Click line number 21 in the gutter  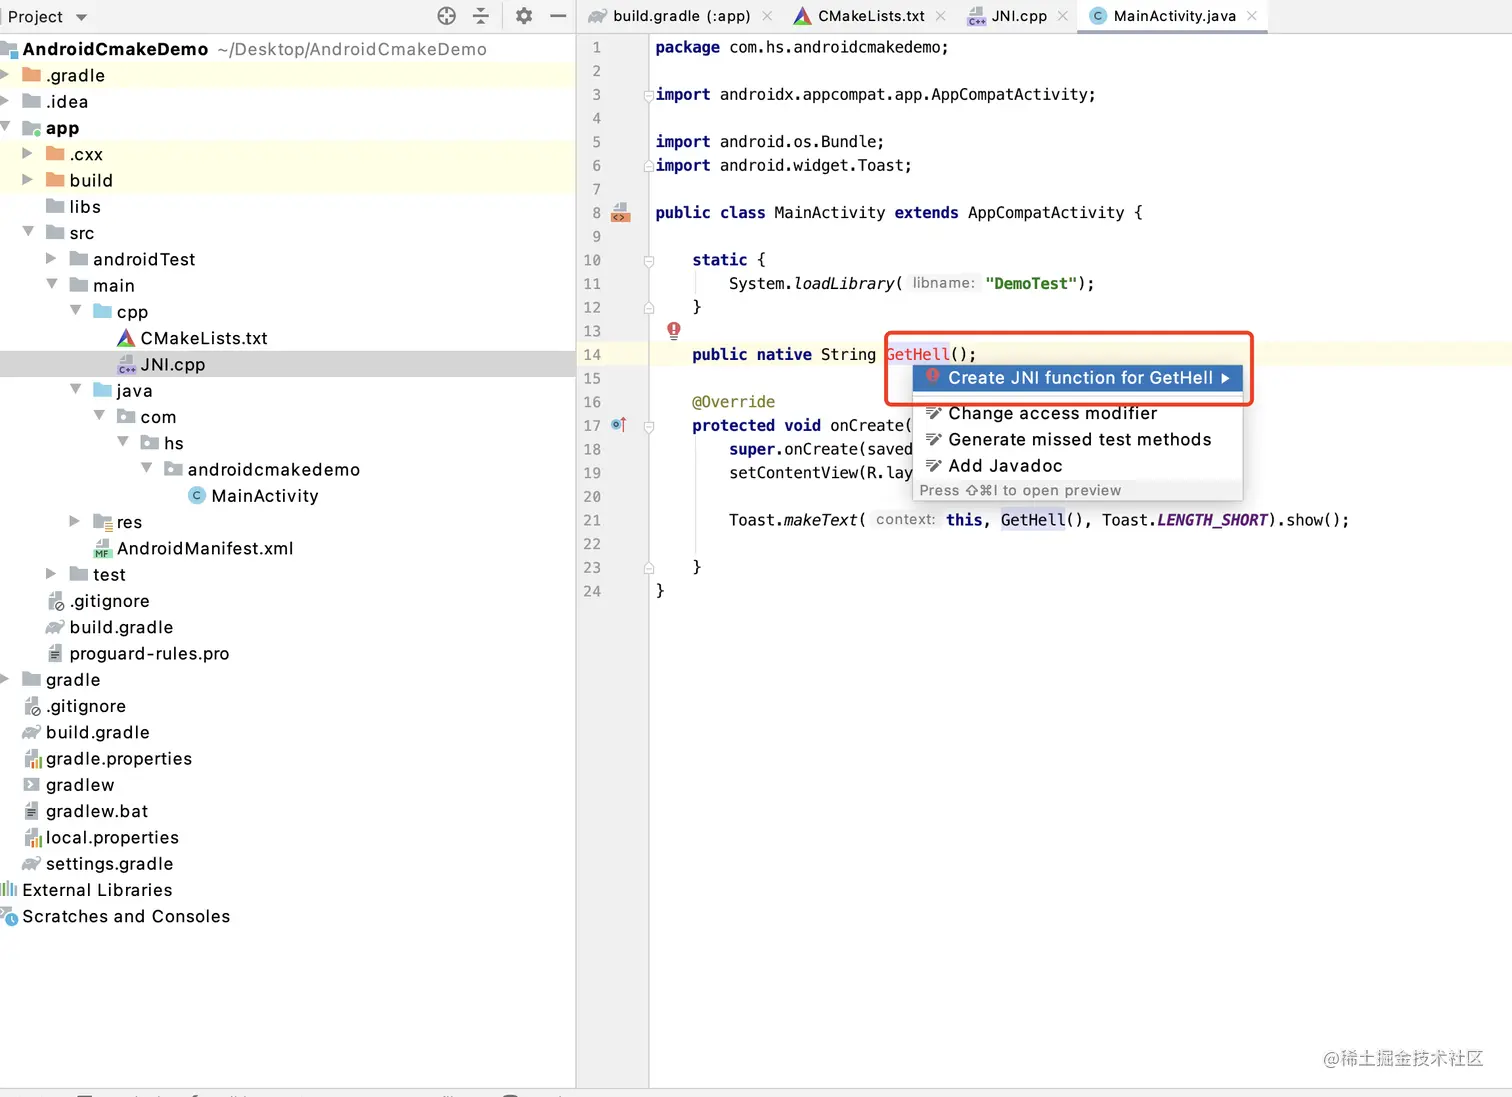pos(592,521)
